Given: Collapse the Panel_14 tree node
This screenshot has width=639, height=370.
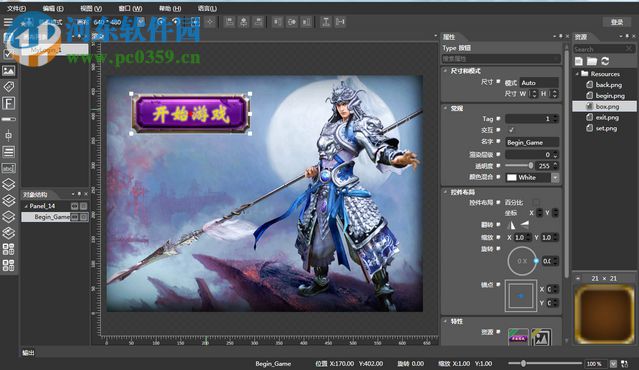Looking at the screenshot, I should tap(26, 206).
